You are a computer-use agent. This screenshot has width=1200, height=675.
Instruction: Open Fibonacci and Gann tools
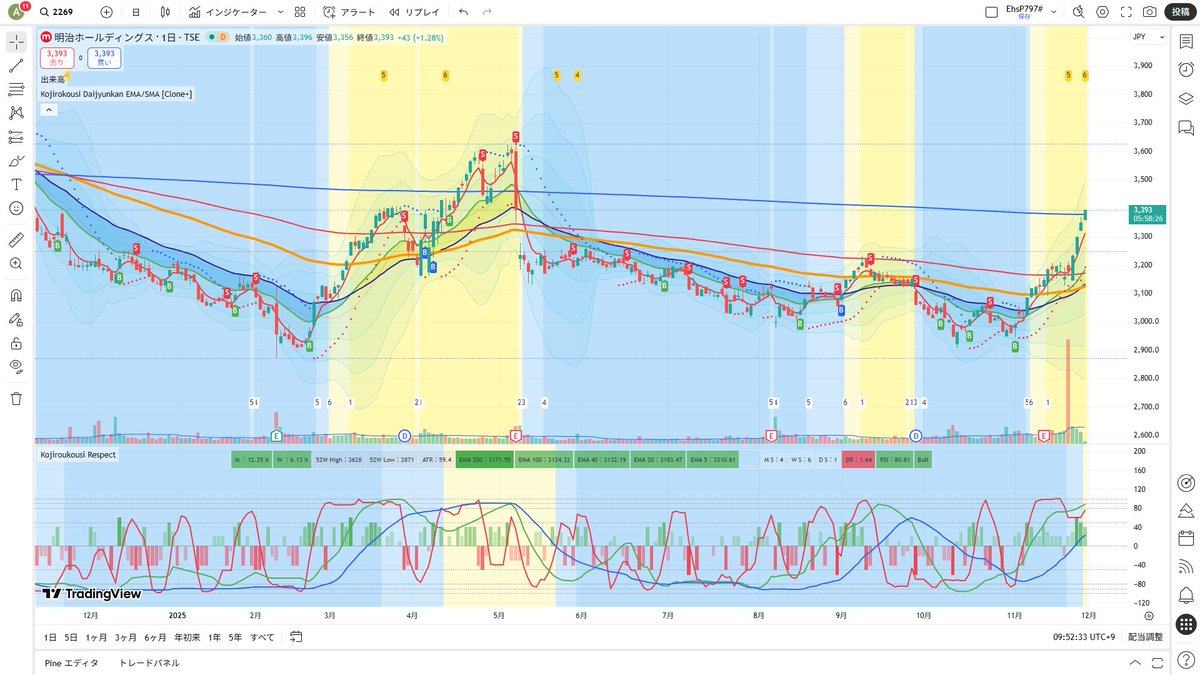pyautogui.click(x=16, y=90)
